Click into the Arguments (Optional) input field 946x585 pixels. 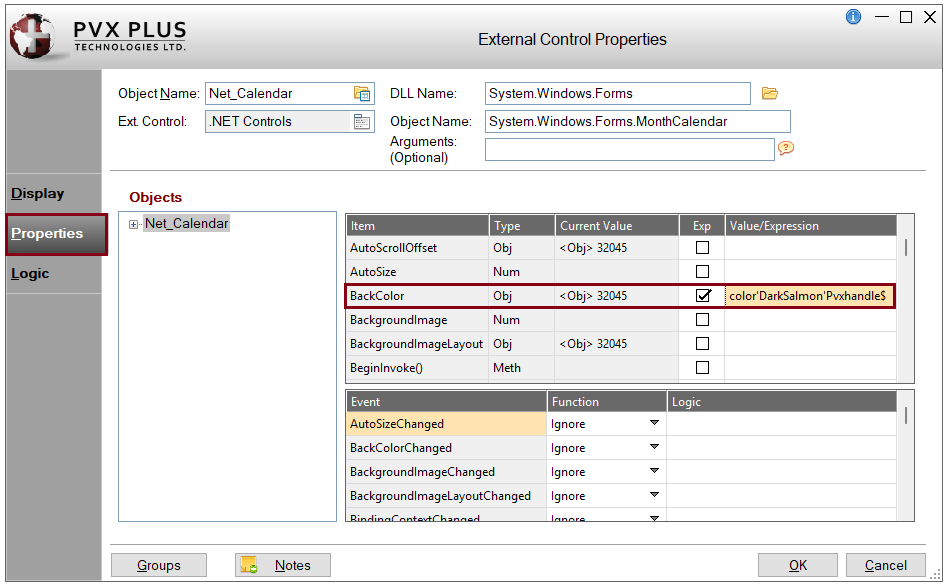pos(629,149)
